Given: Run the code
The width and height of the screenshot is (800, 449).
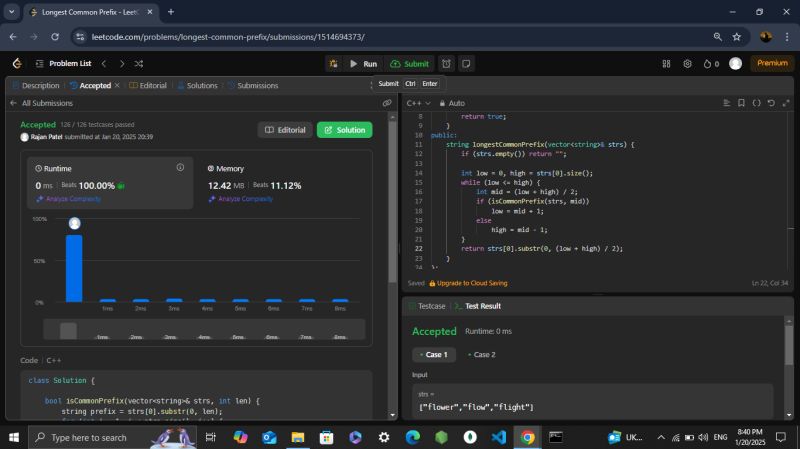Looking at the screenshot, I should (363, 64).
